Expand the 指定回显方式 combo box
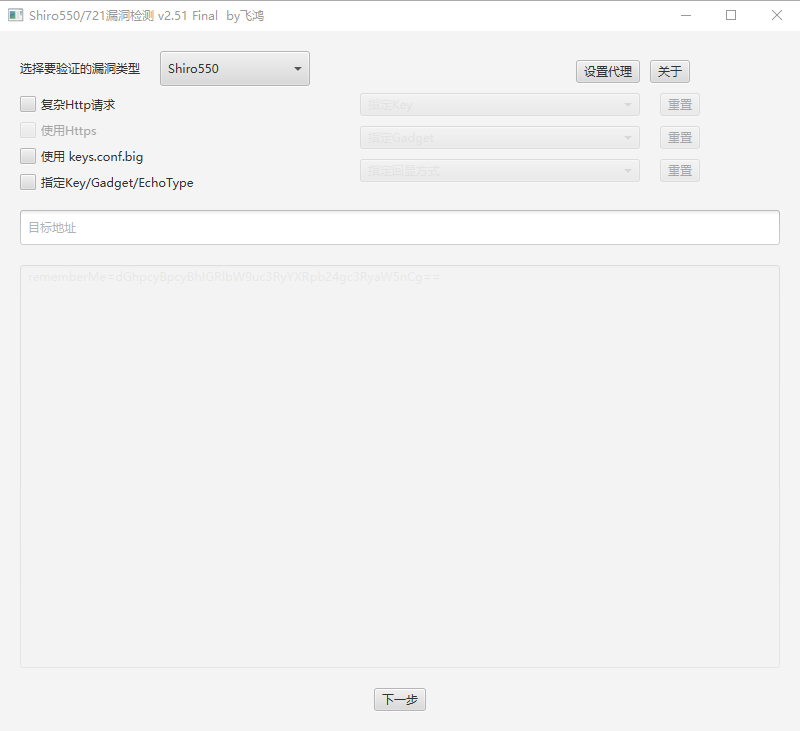 [x=500, y=170]
